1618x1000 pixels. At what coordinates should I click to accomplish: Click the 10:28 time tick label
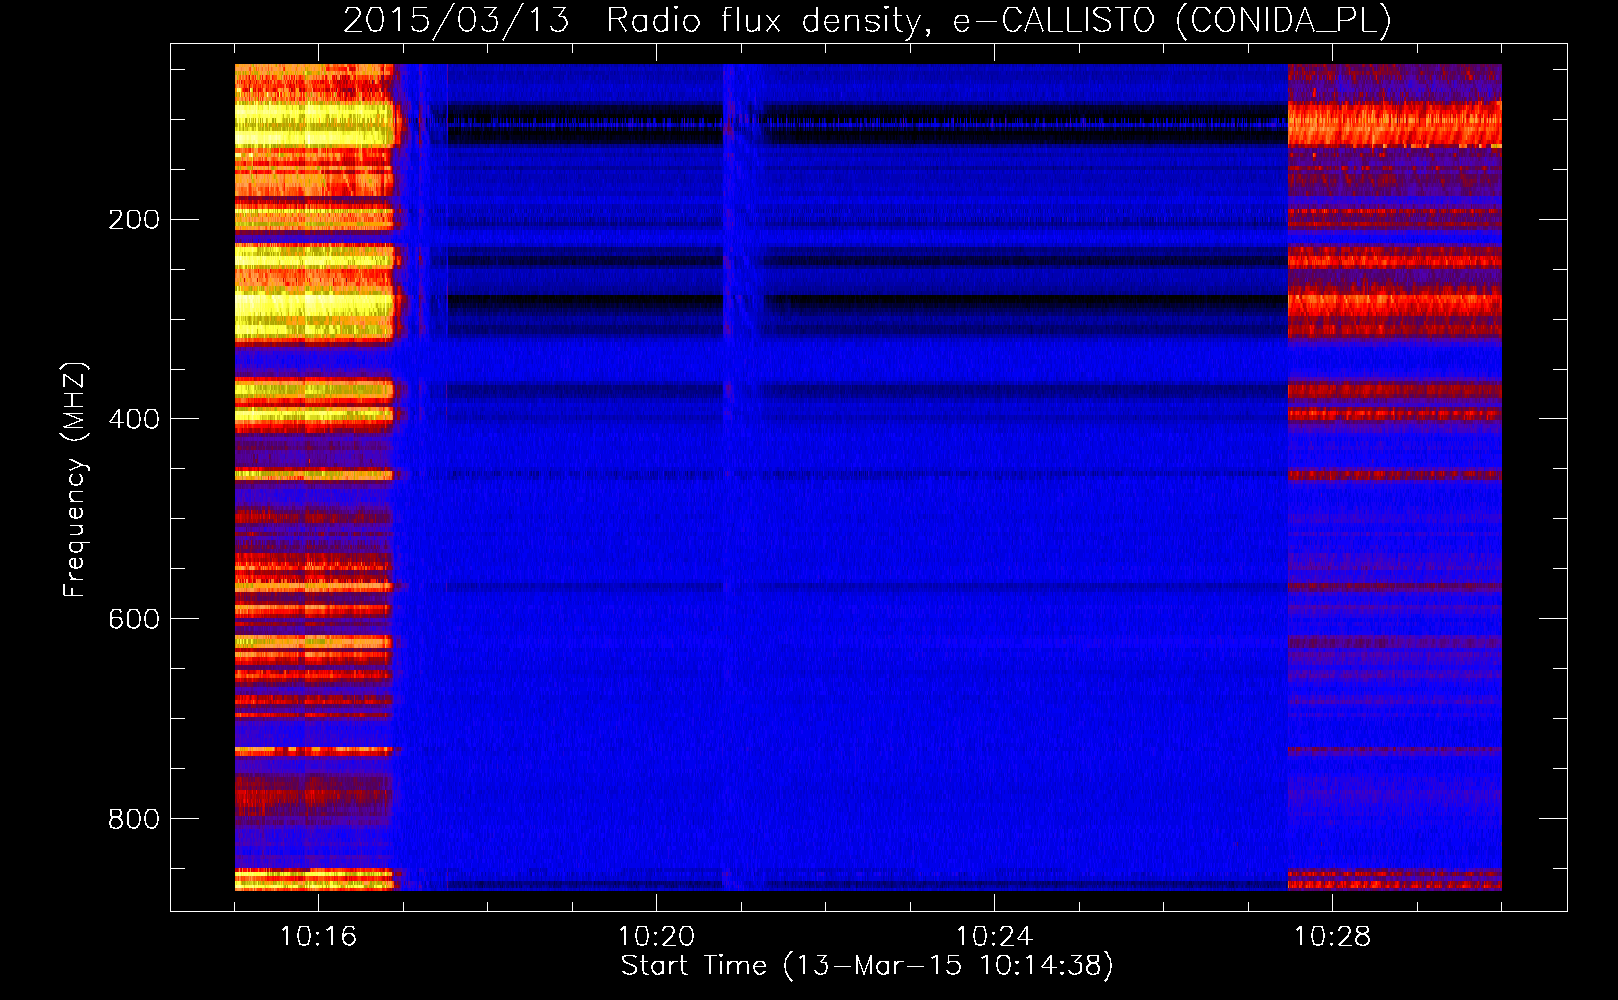(x=1332, y=937)
